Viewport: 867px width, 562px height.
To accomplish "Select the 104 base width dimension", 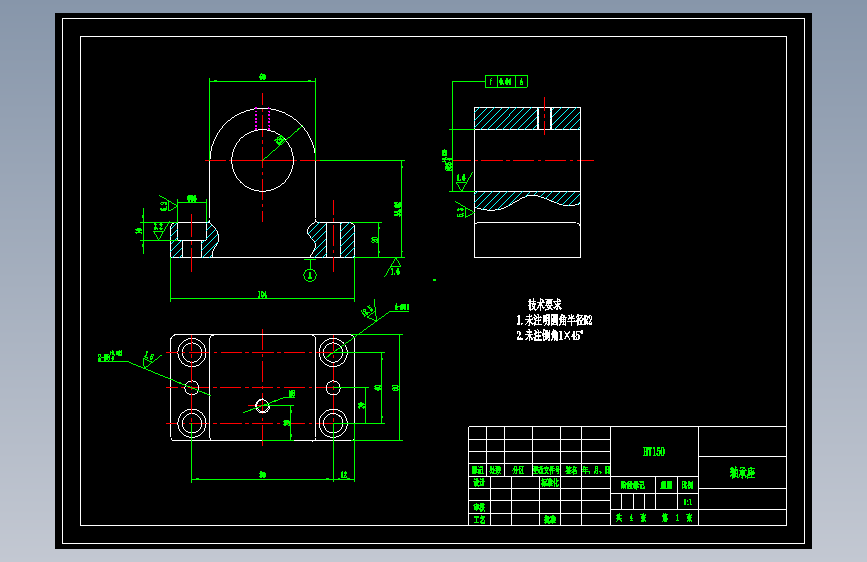I will pyautogui.click(x=262, y=295).
